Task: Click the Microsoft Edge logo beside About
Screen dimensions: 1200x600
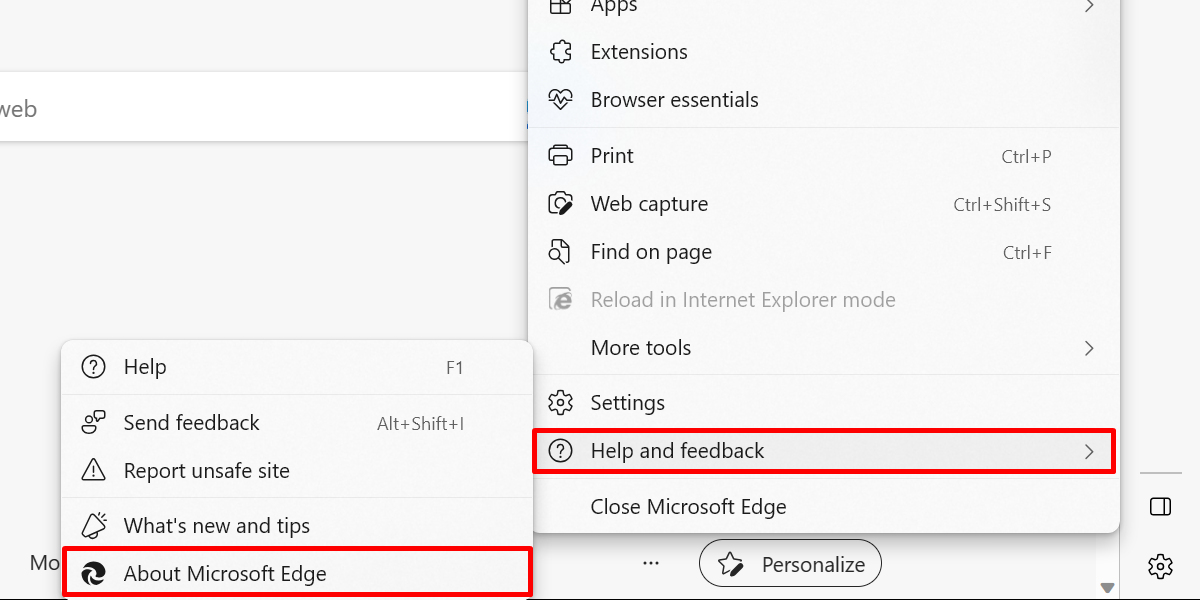Action: pyautogui.click(x=92, y=572)
